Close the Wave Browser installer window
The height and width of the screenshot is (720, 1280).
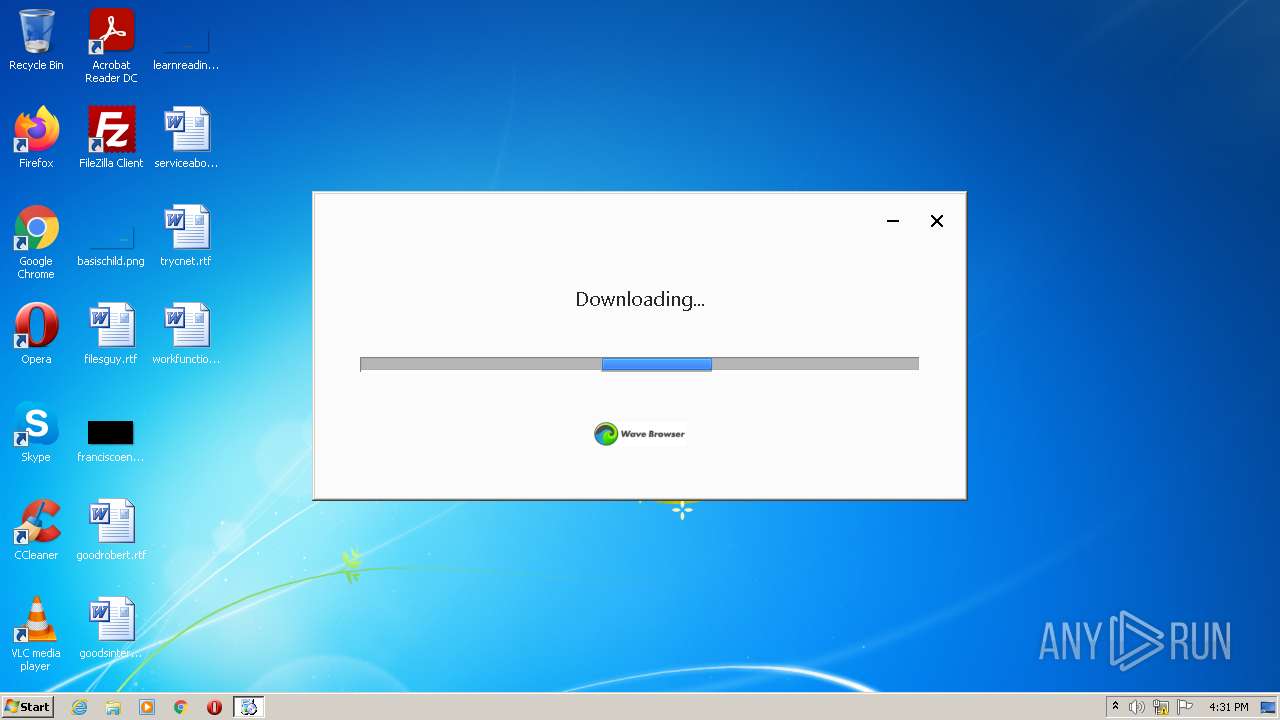(x=937, y=221)
